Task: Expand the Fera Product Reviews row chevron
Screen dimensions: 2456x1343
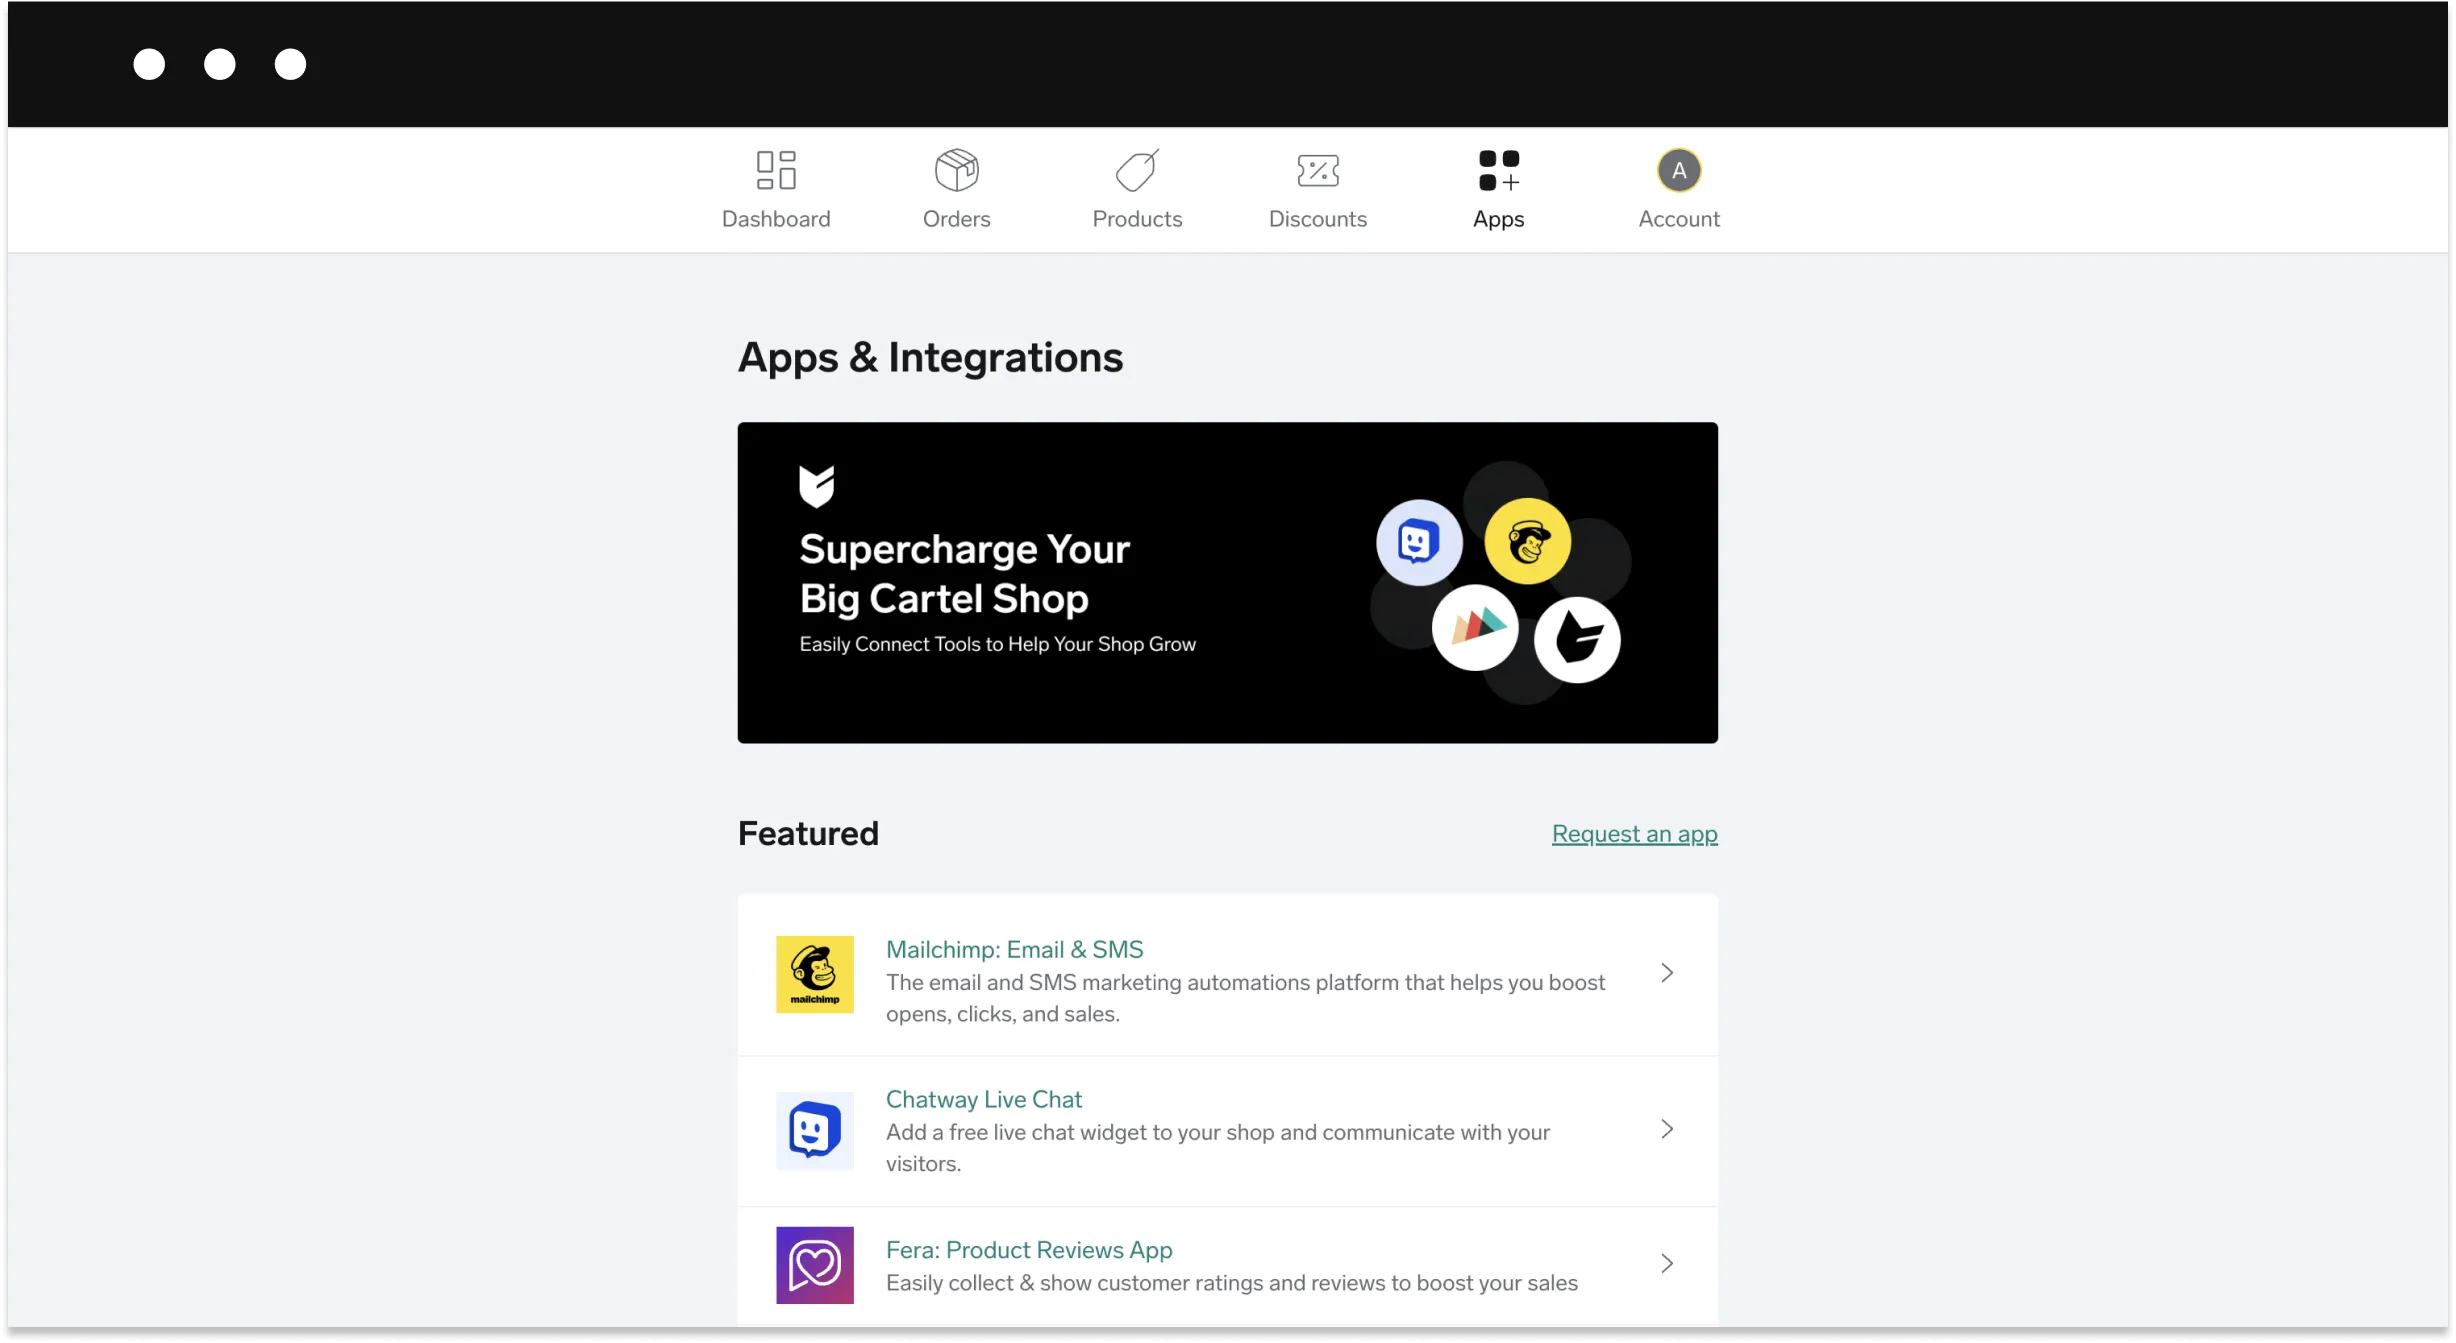Action: [x=1667, y=1264]
